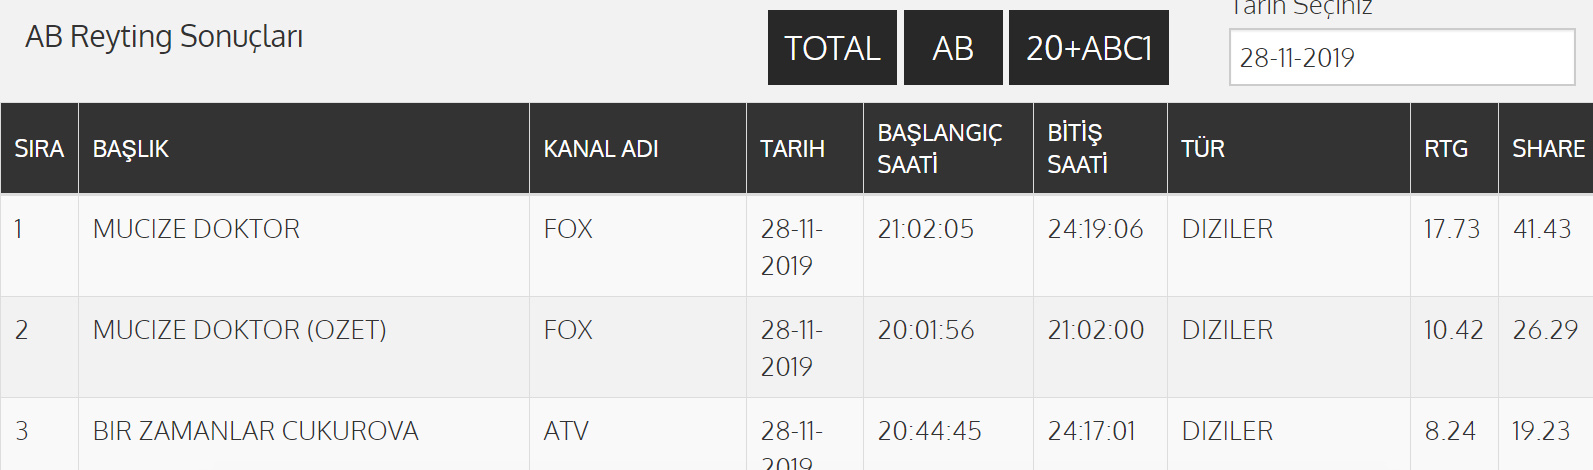Select the AB ratings tab
Screen dimensions: 1593x470
pyautogui.click(x=953, y=48)
